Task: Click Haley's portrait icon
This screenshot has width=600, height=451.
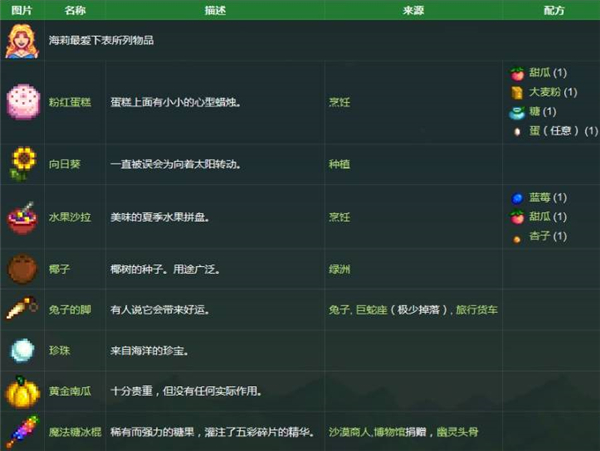Action: (x=22, y=40)
